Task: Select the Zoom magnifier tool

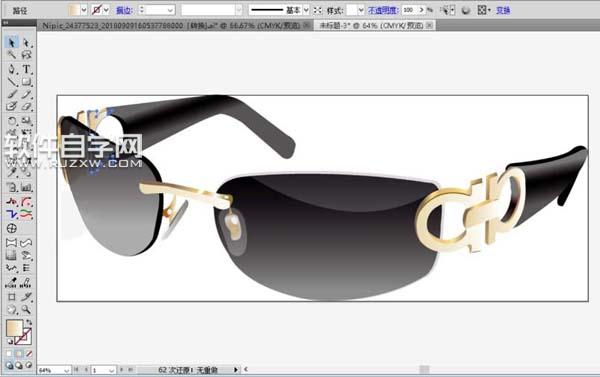Action: [26, 309]
